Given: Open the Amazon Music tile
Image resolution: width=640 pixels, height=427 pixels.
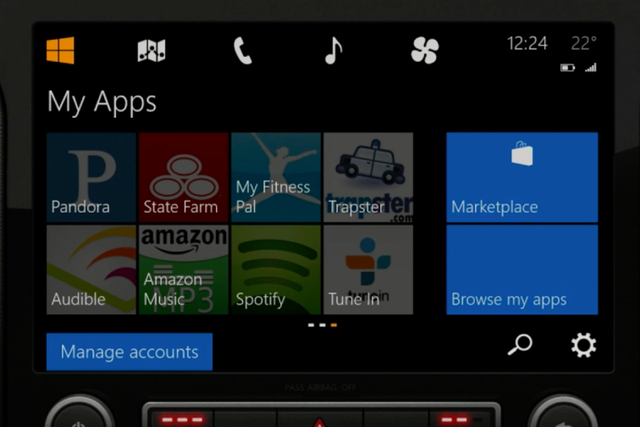Looking at the screenshot, I should (x=184, y=269).
